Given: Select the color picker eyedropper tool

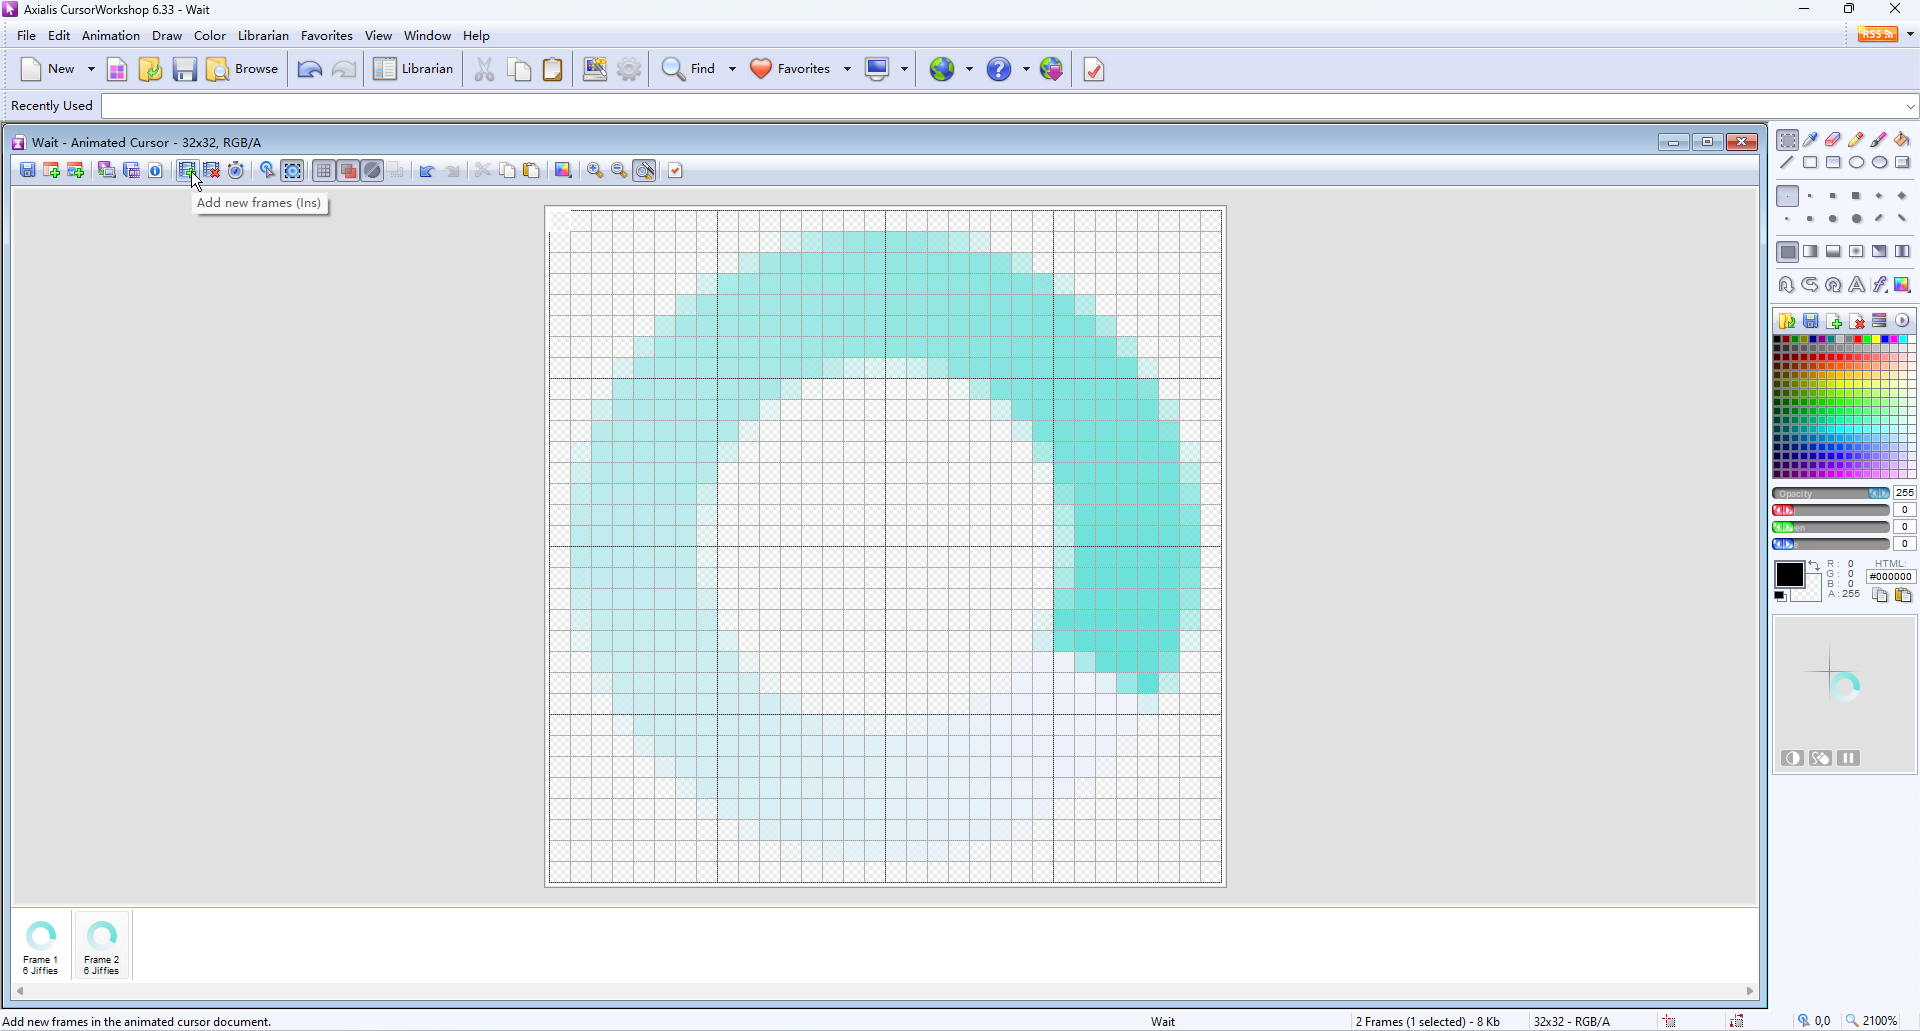Looking at the screenshot, I should coord(1810,140).
